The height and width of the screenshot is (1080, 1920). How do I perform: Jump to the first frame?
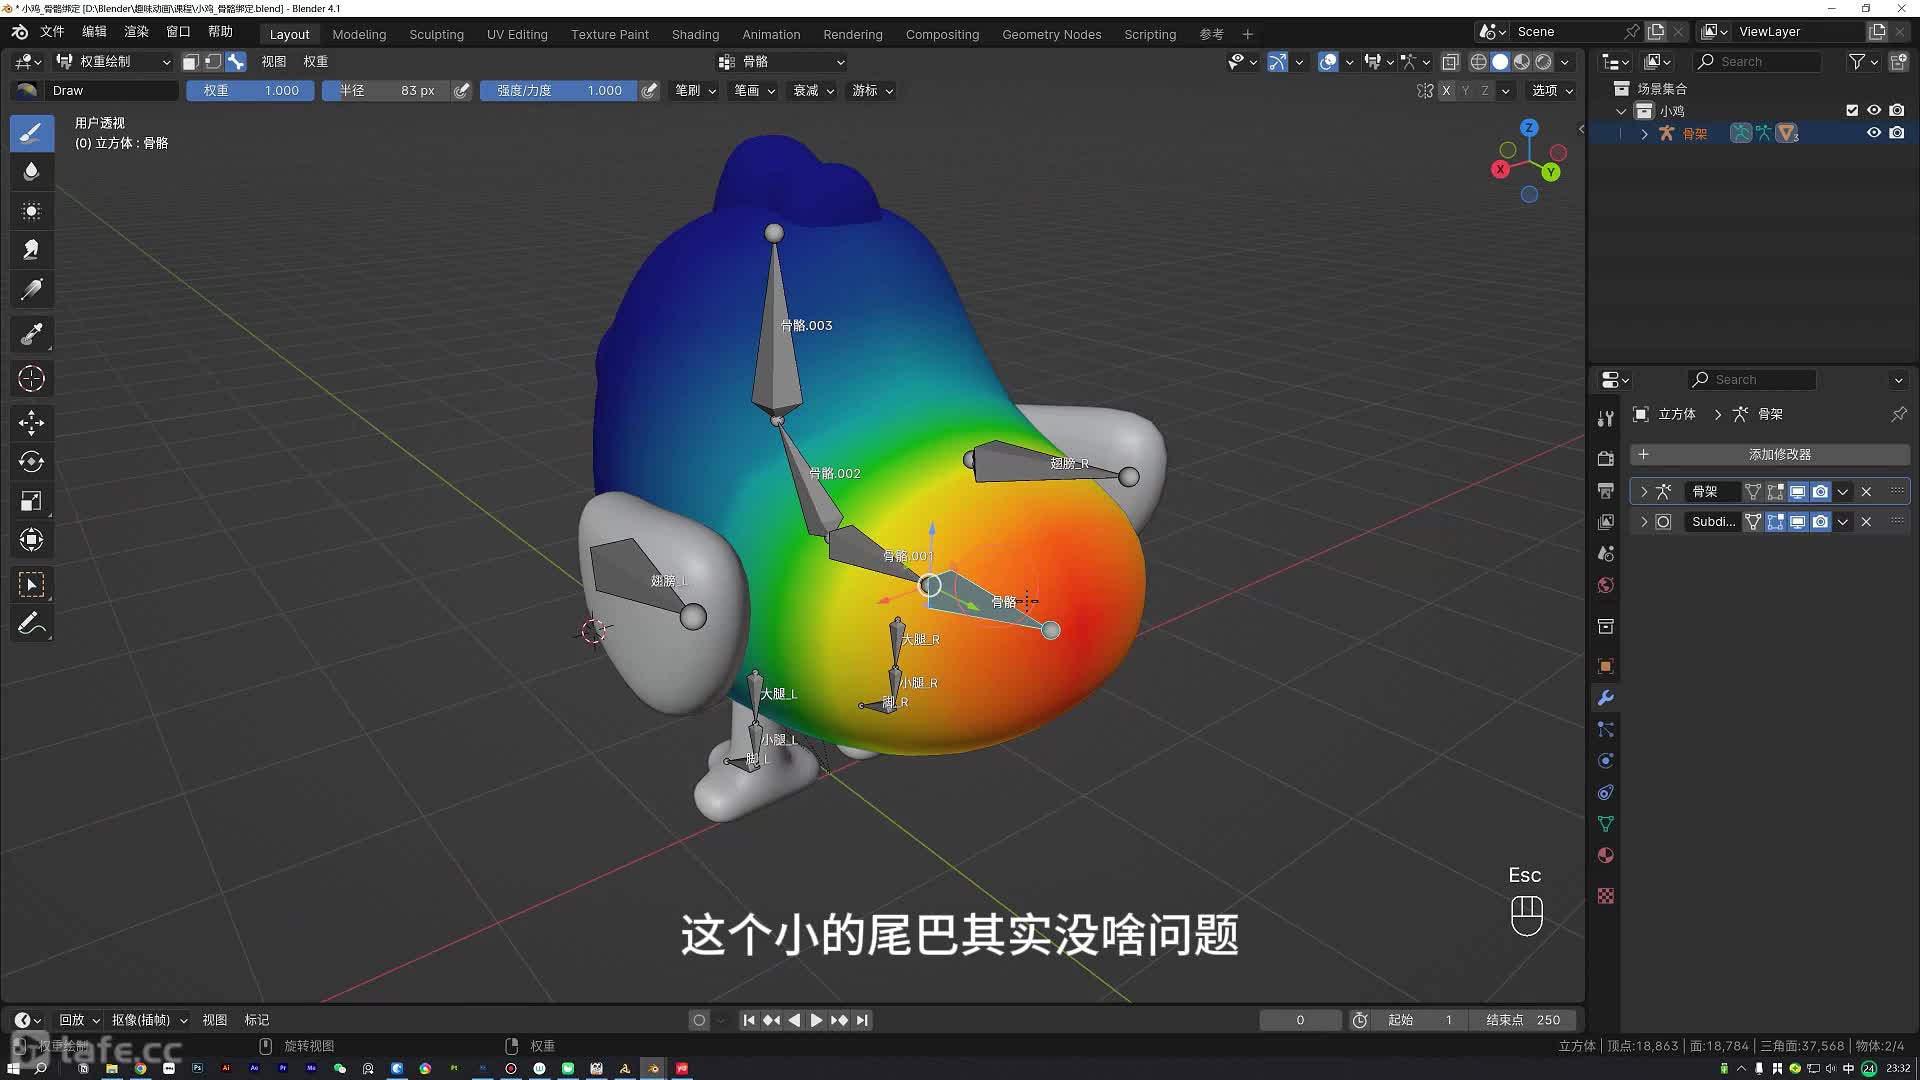[748, 1020]
